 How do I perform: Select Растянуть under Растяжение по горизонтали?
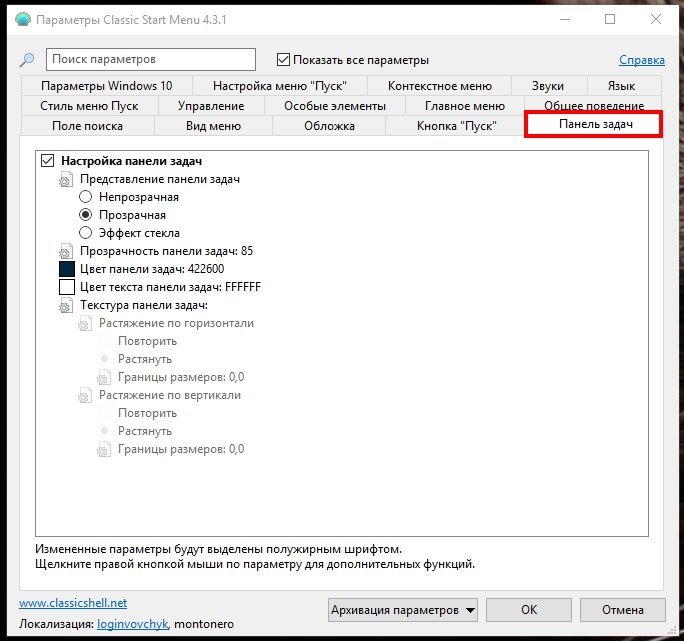[x=104, y=359]
